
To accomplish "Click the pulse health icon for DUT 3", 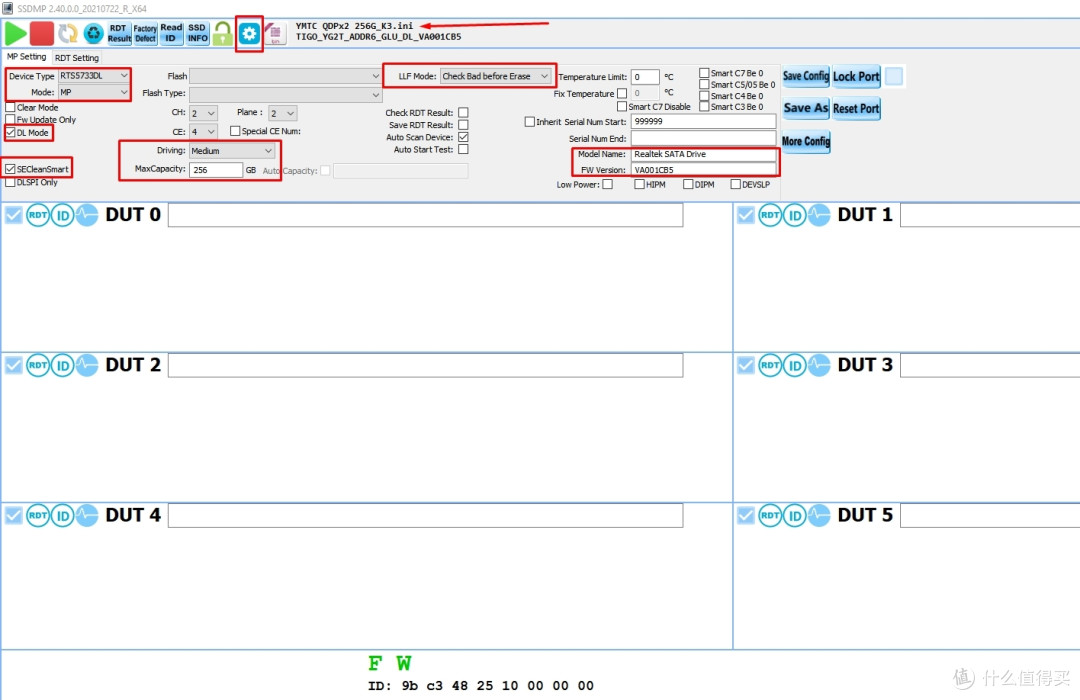I will pyautogui.click(x=819, y=365).
